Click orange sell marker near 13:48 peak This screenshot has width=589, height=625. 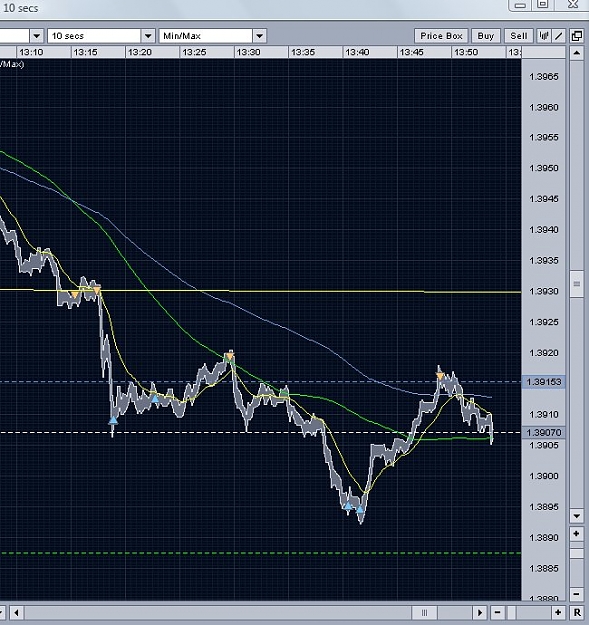click(x=440, y=376)
